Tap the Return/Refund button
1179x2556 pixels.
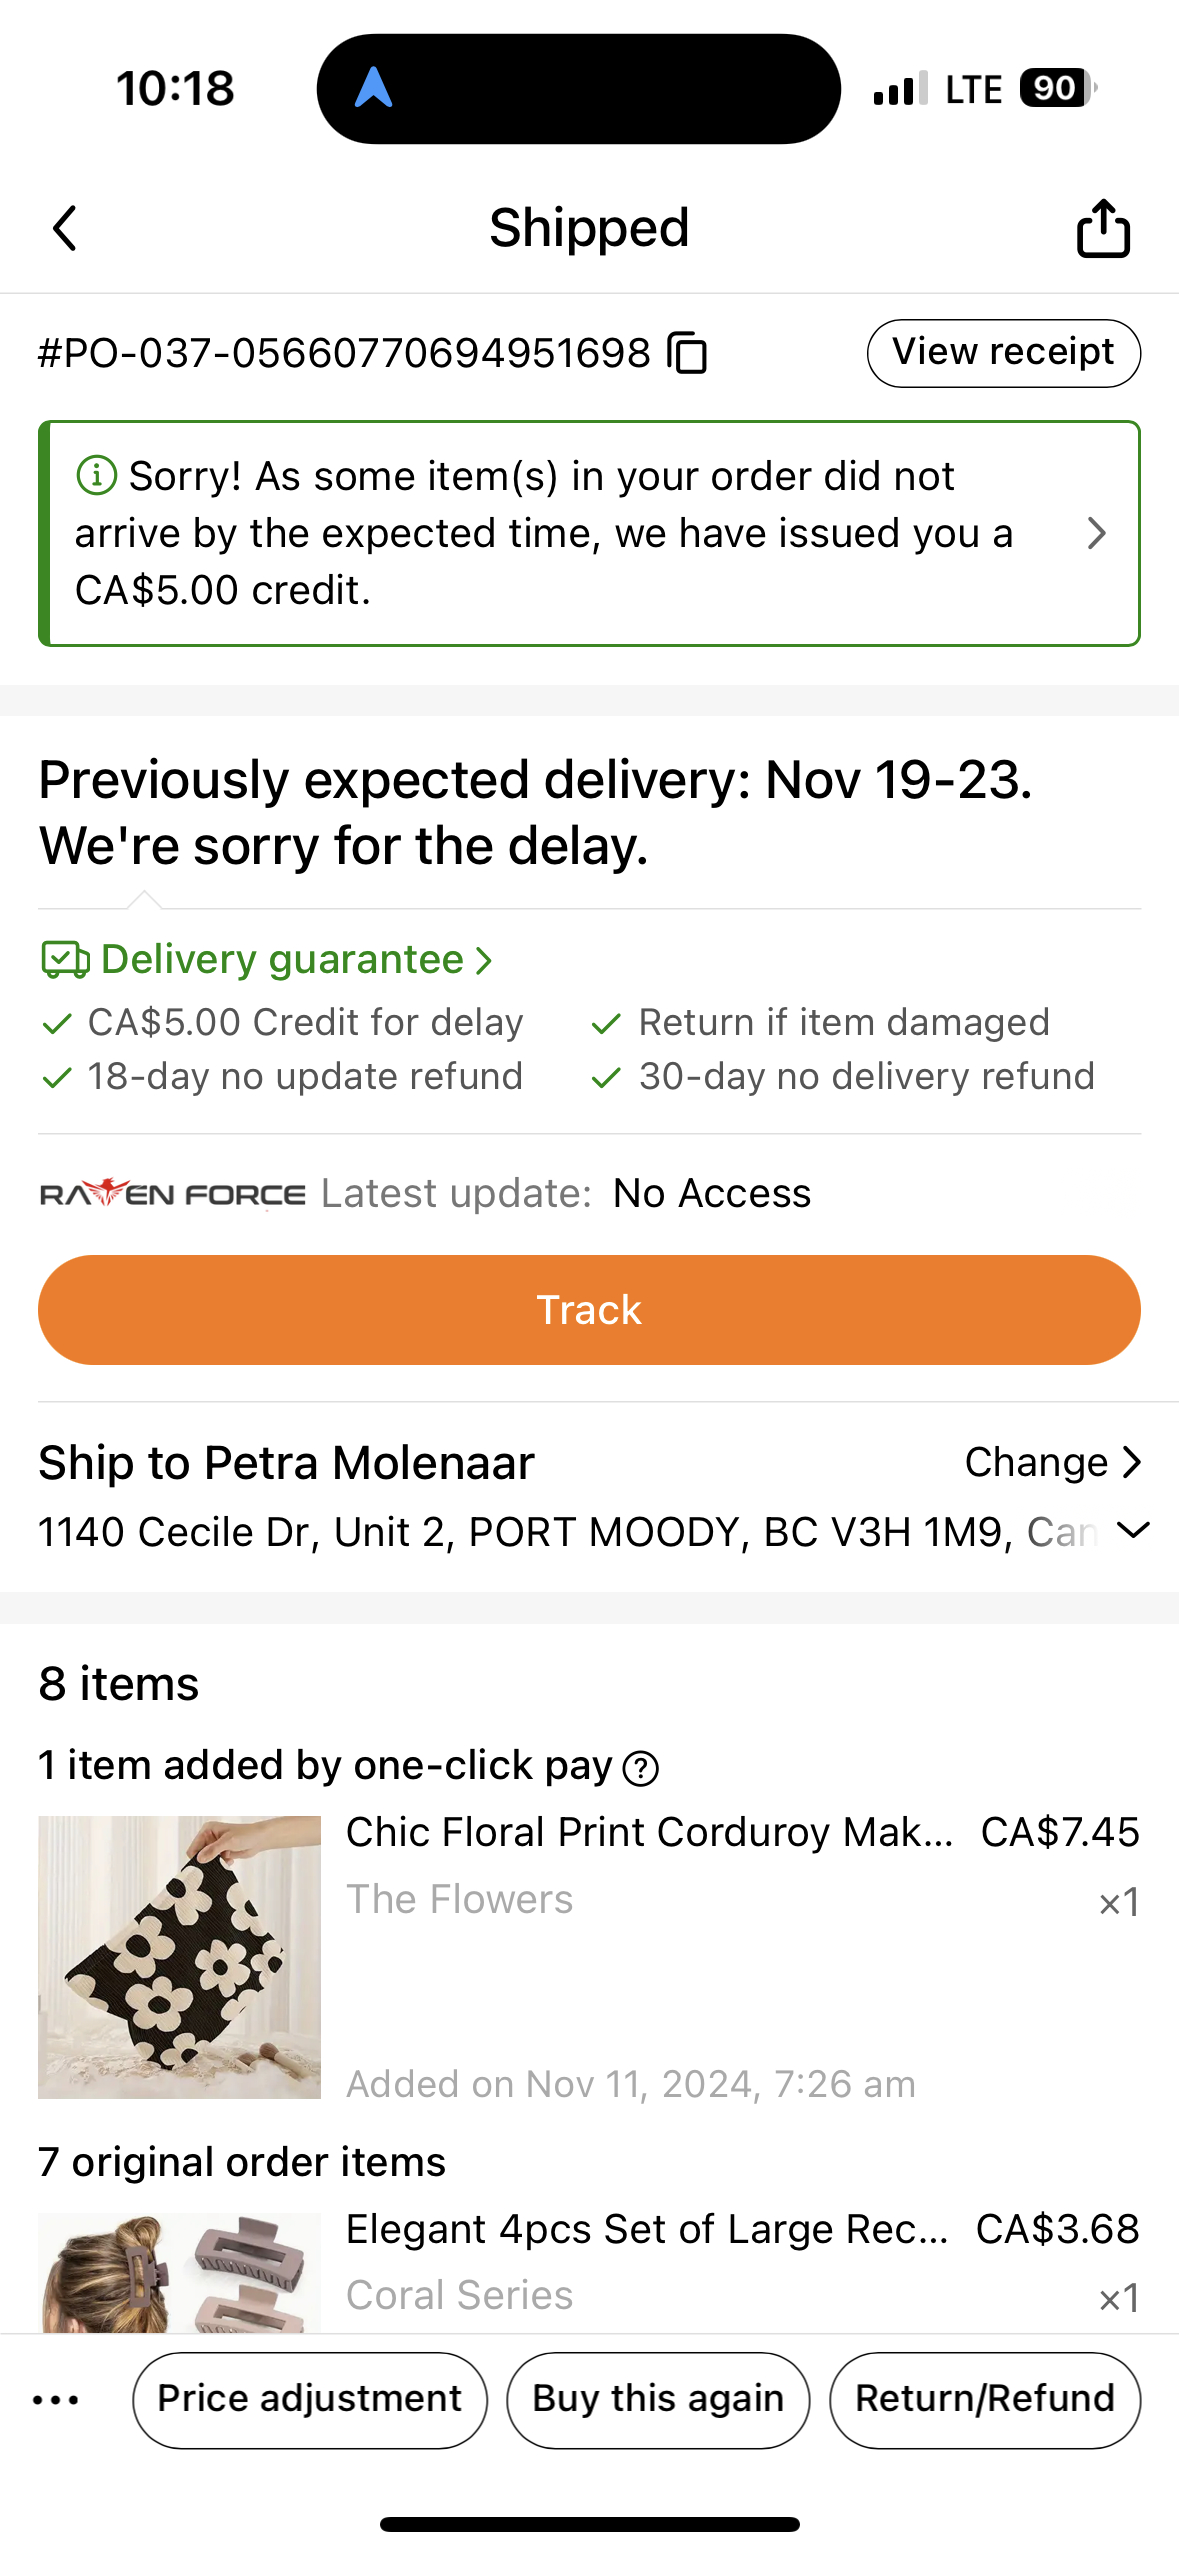coord(984,2399)
